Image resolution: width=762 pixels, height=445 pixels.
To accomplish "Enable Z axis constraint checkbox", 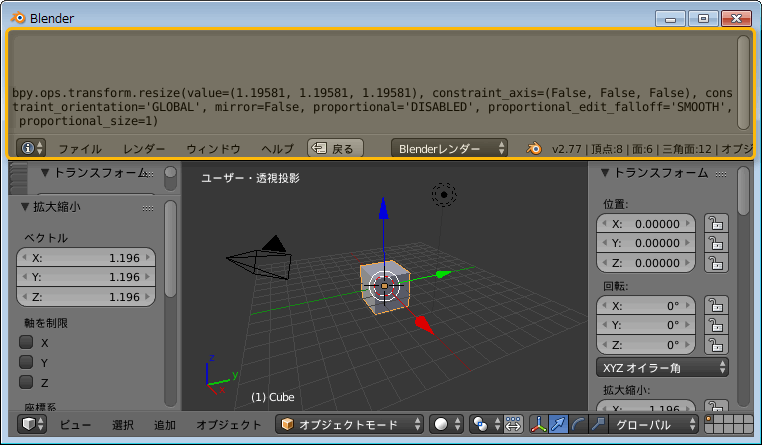I will pos(26,382).
